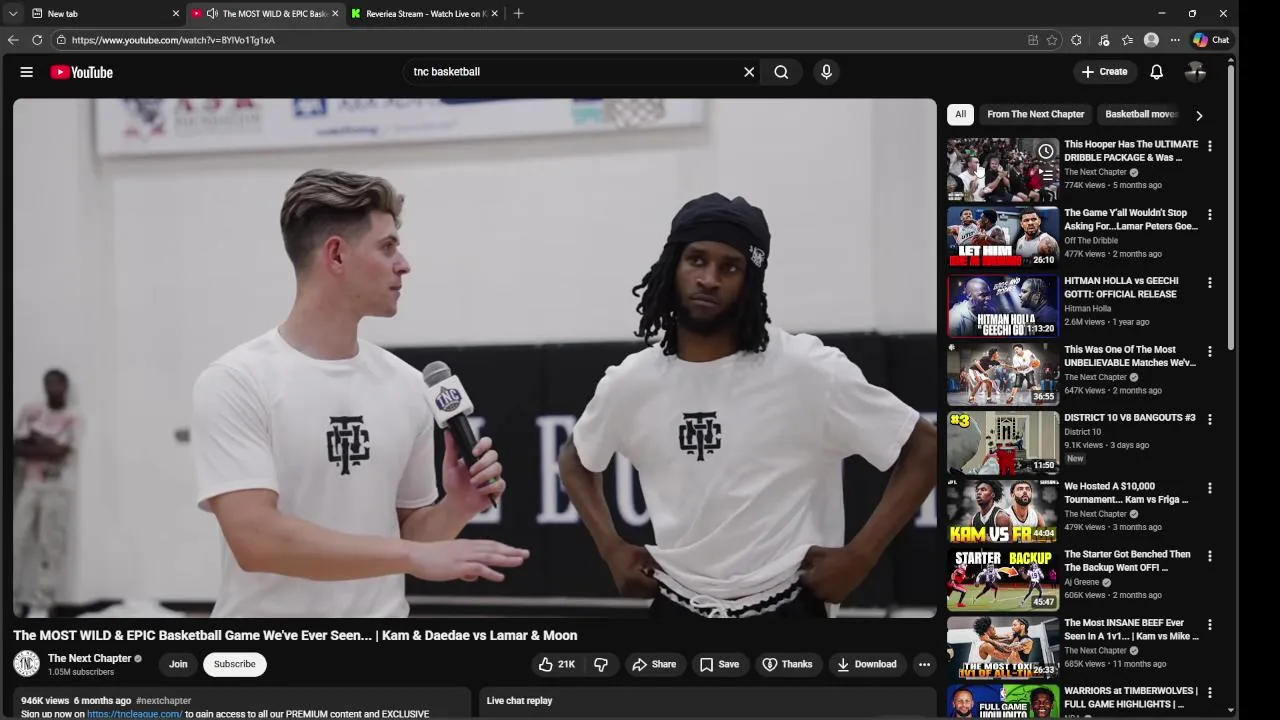Mute the tab via speaker icon
Screen dimensions: 1280x720
tap(212, 14)
